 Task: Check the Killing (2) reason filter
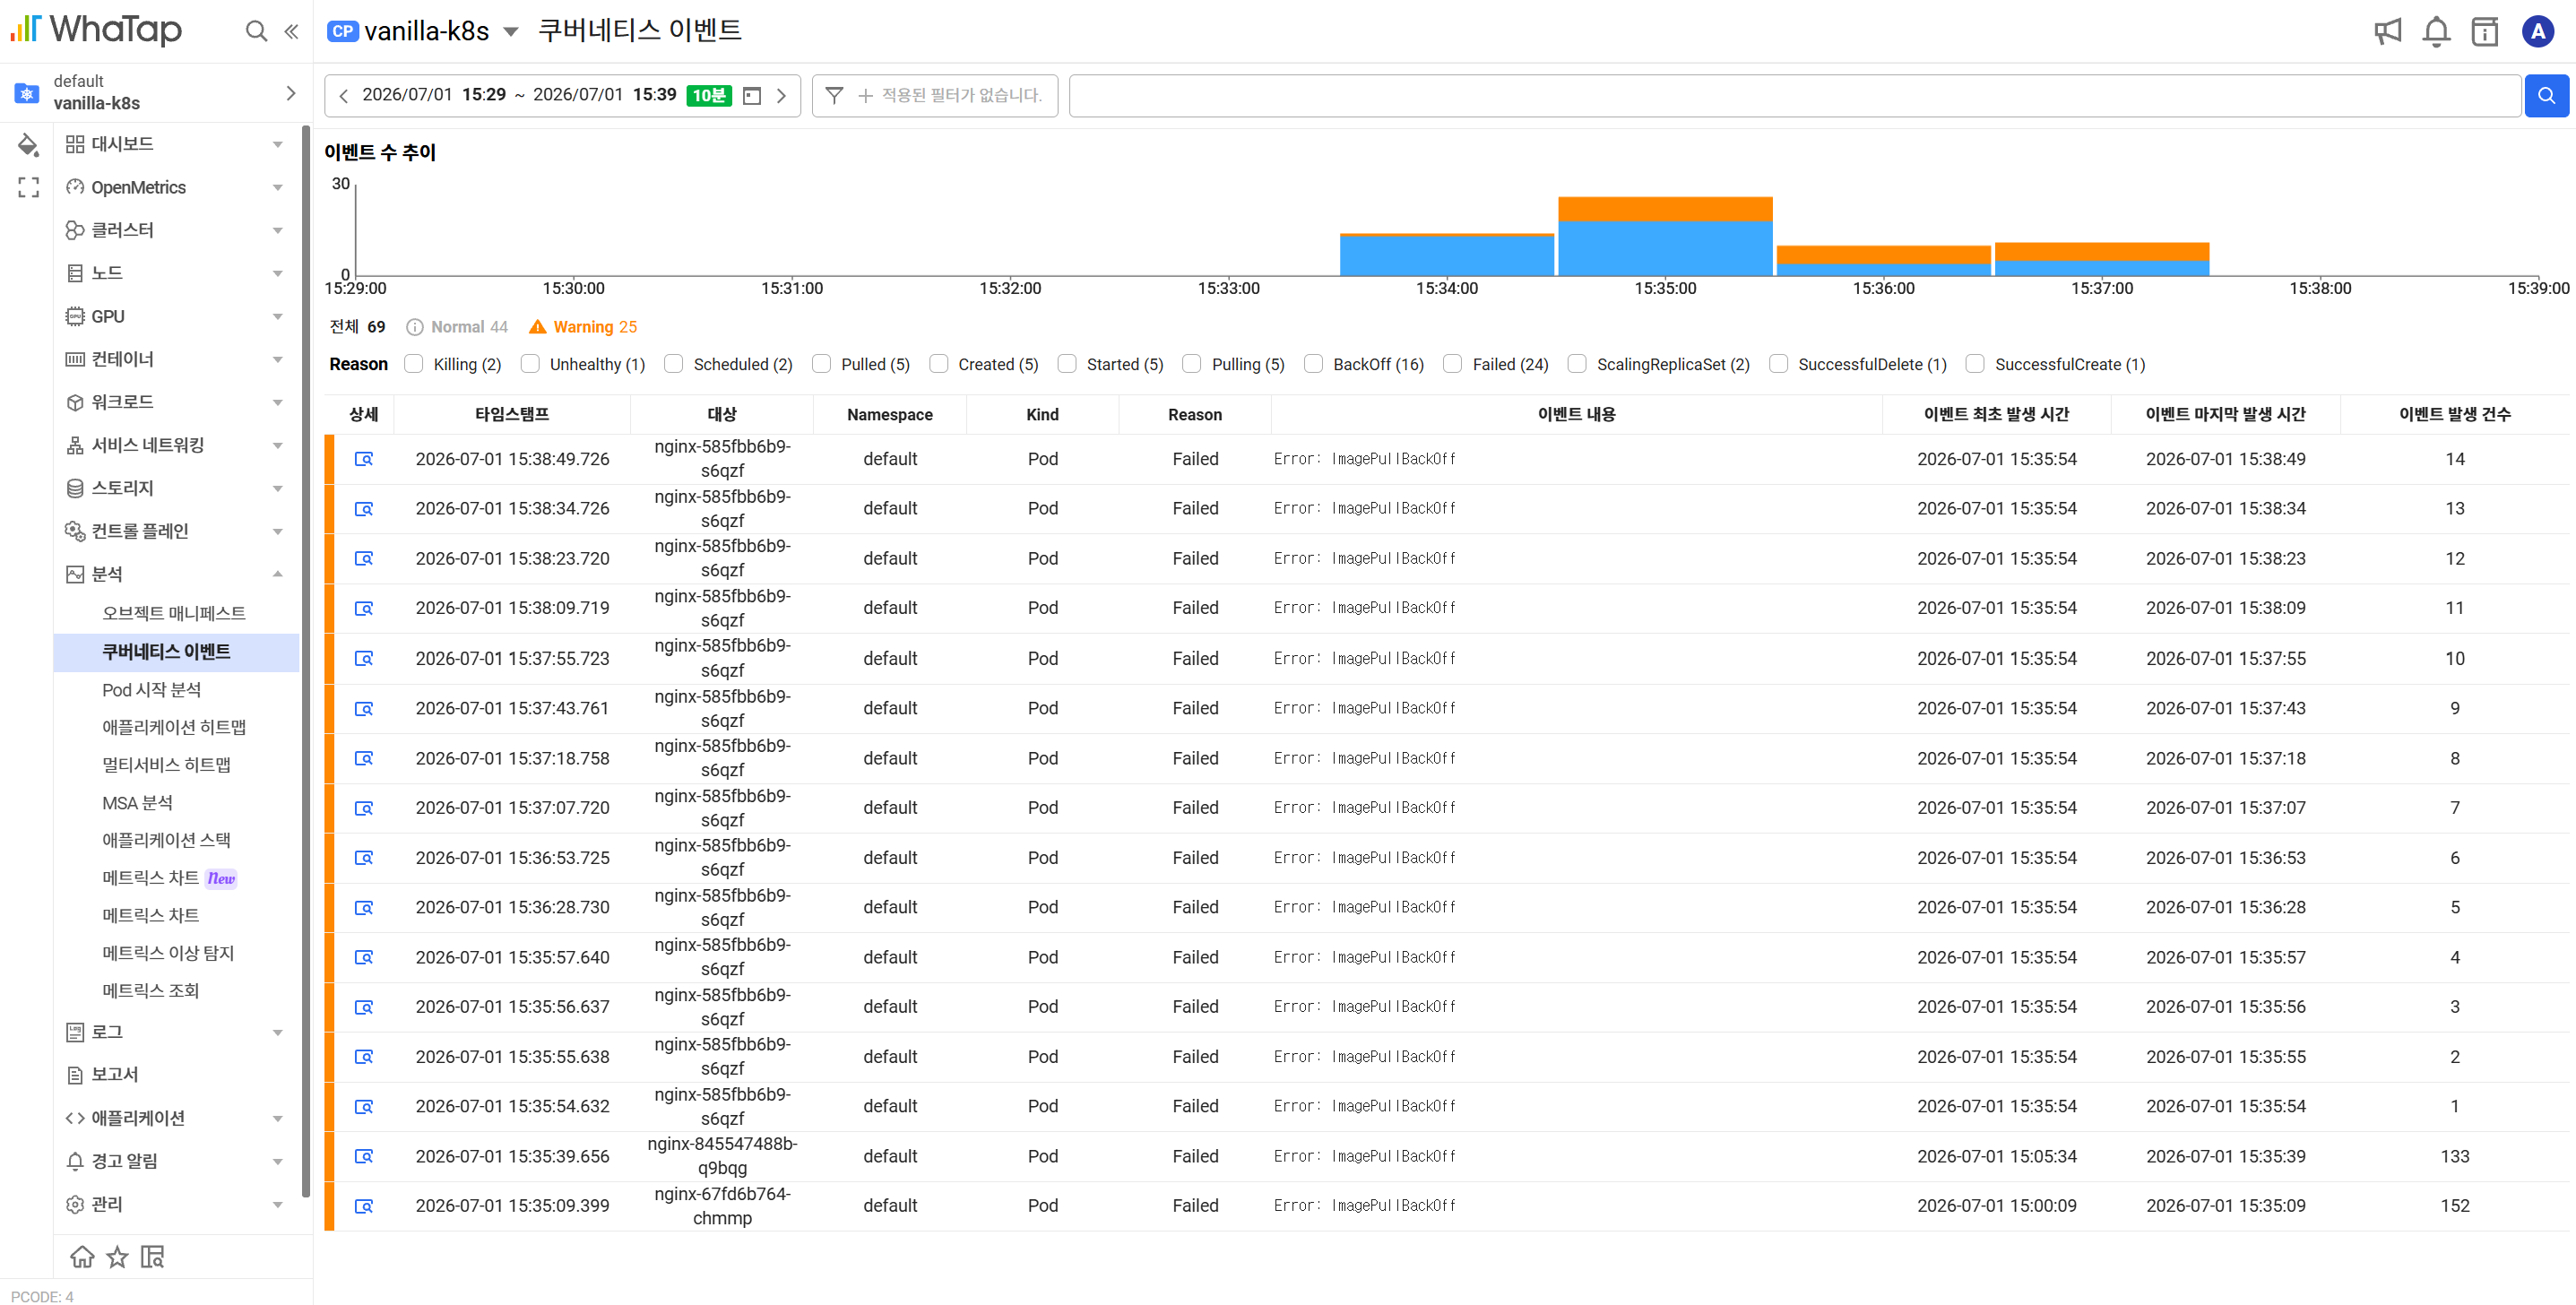pos(414,364)
